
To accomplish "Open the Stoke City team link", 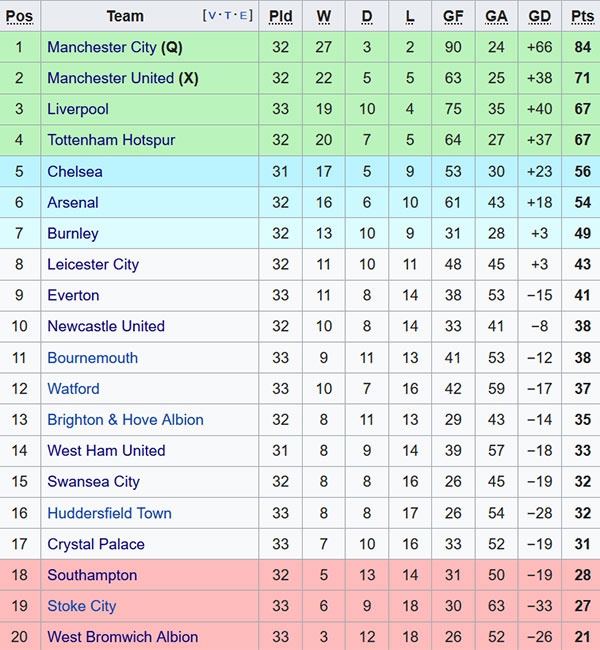I will click(82, 606).
